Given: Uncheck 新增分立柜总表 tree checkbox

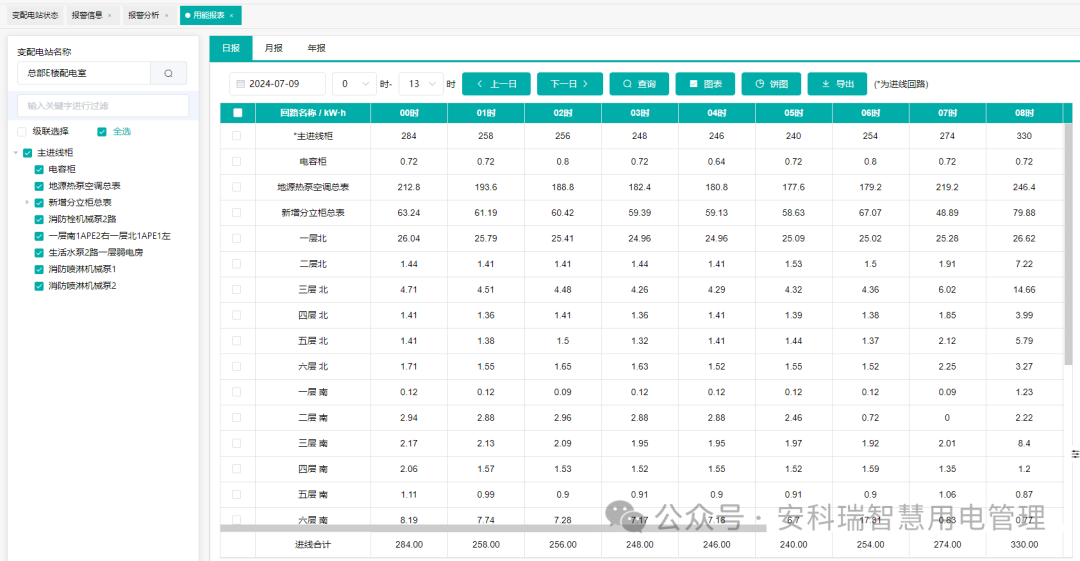Looking at the screenshot, I should click(x=39, y=203).
